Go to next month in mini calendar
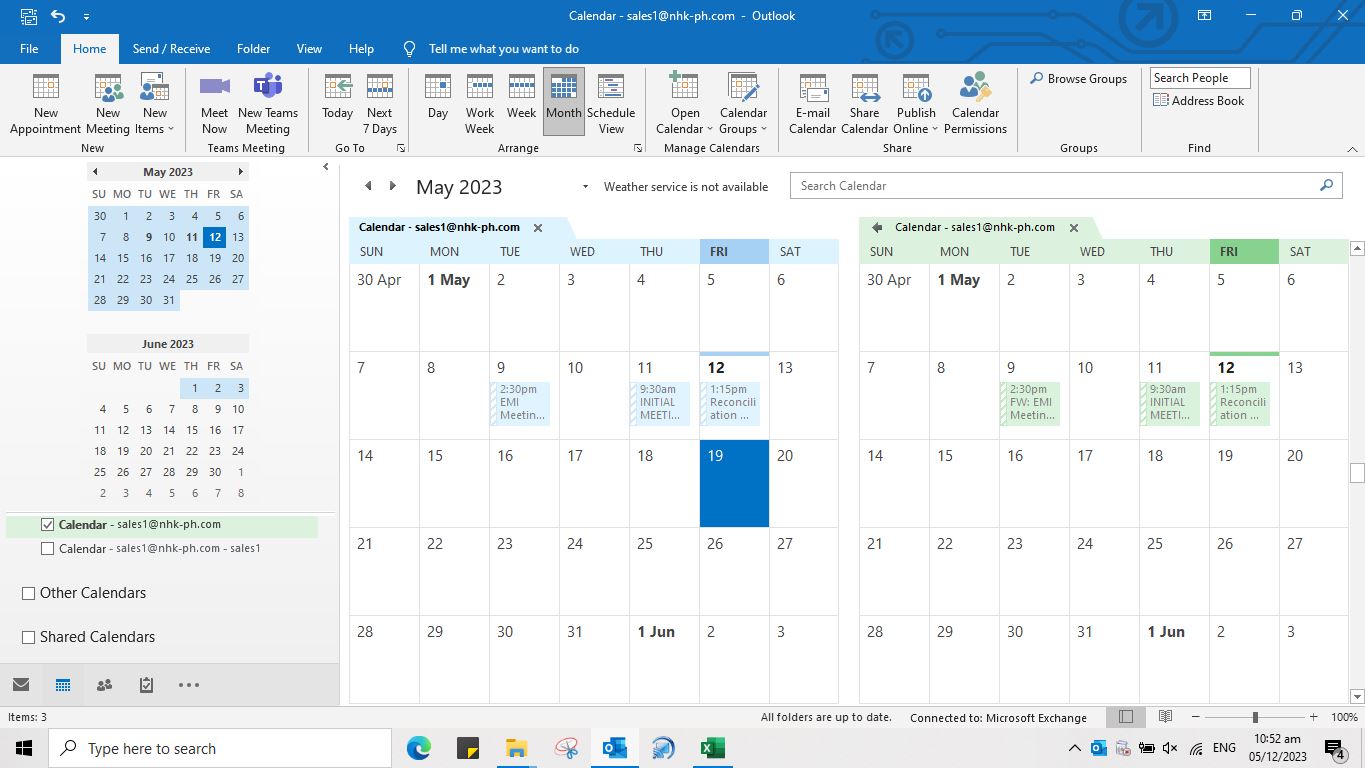 click(x=240, y=172)
